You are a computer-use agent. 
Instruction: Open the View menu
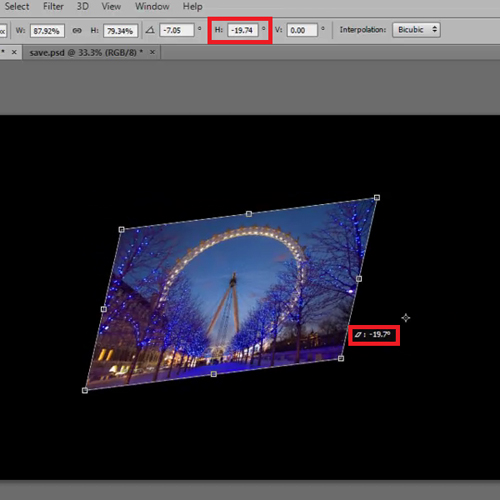[x=111, y=6]
